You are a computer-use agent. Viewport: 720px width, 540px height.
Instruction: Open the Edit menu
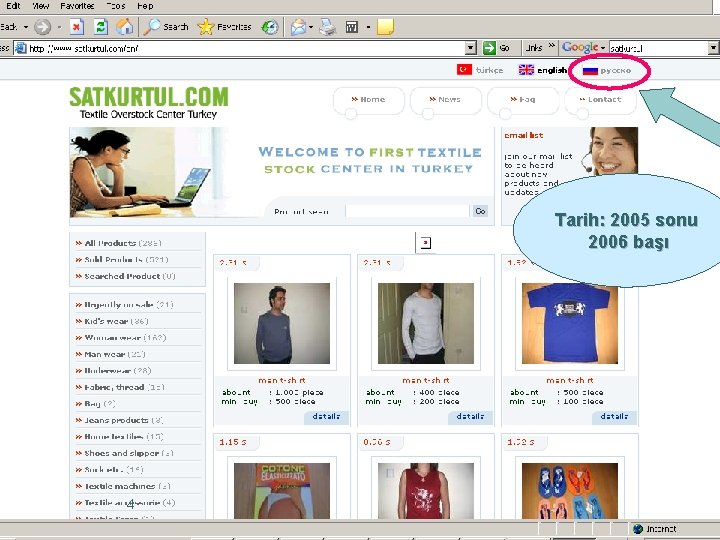tap(13, 6)
